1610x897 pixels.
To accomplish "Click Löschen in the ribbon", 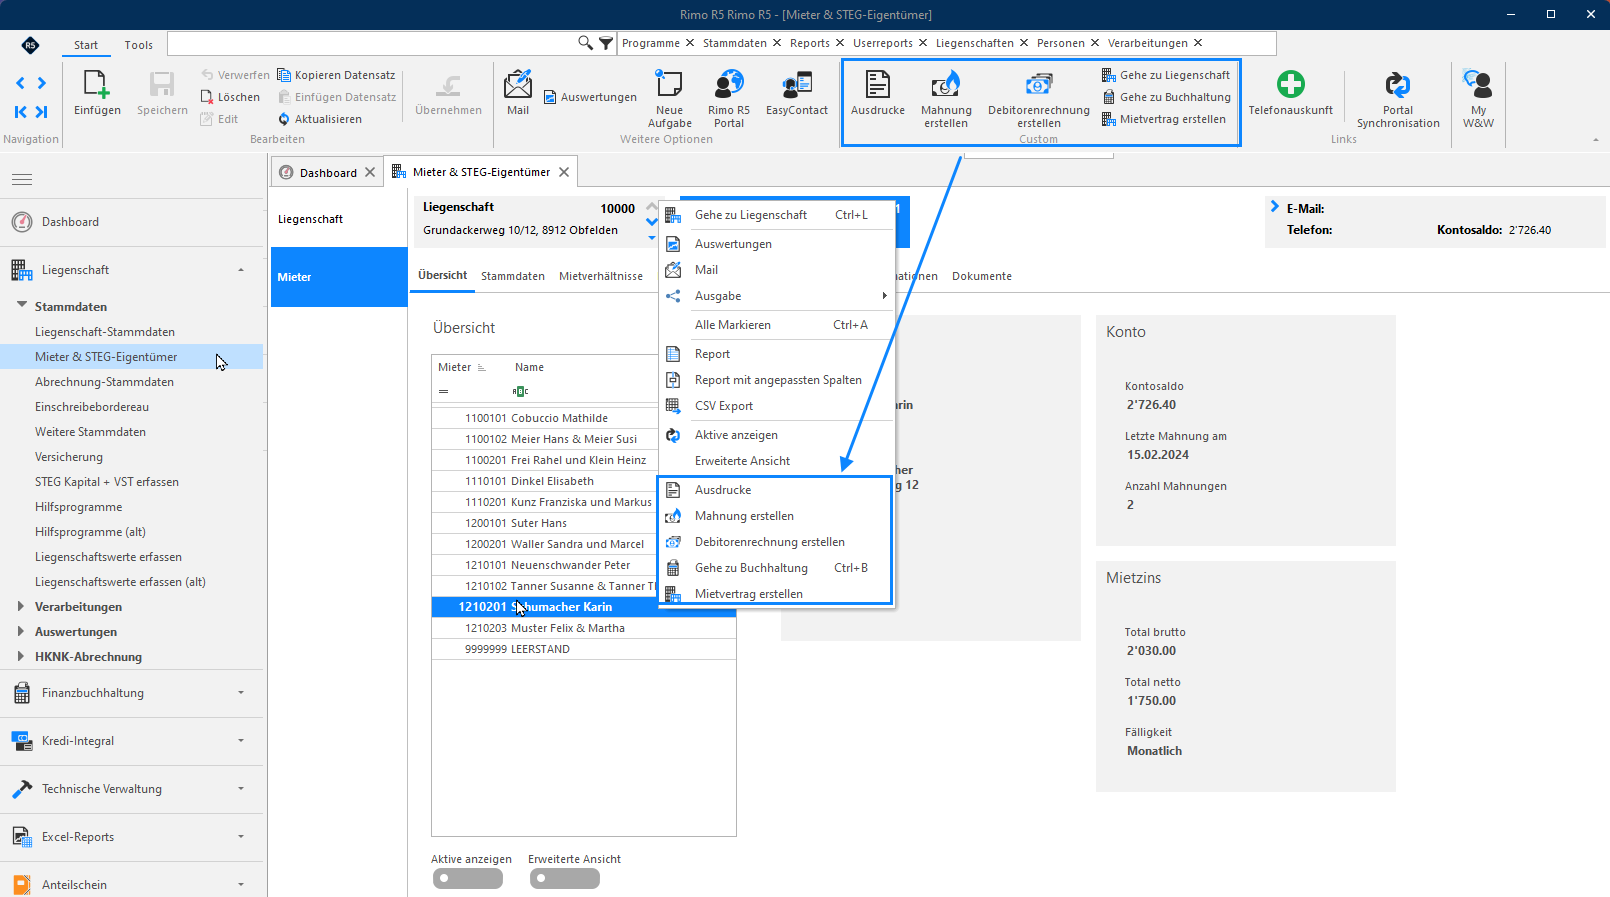I will tap(230, 97).
